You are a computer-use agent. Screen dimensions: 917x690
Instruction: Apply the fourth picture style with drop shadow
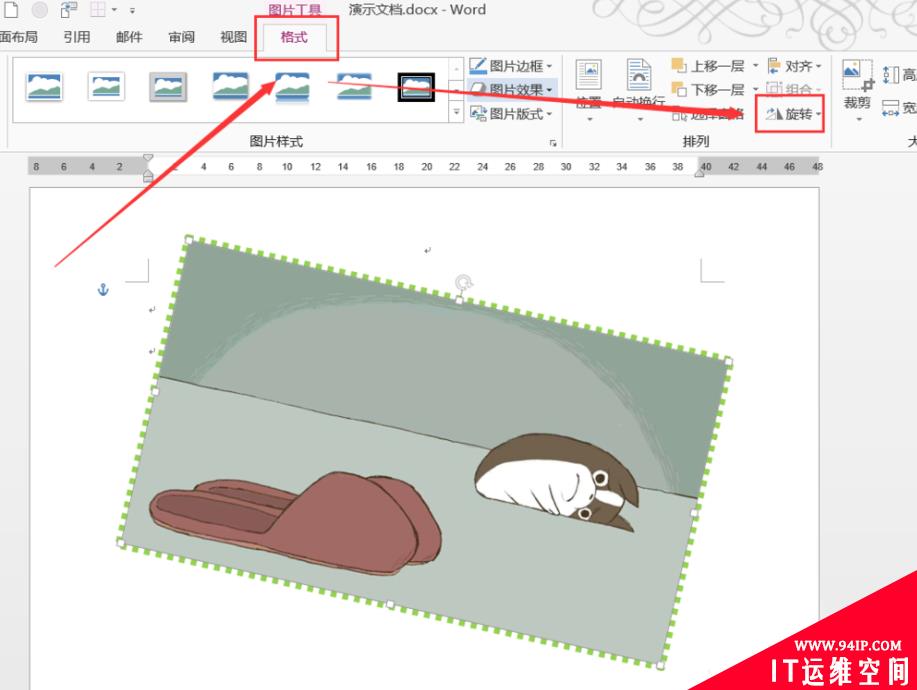tap(230, 86)
